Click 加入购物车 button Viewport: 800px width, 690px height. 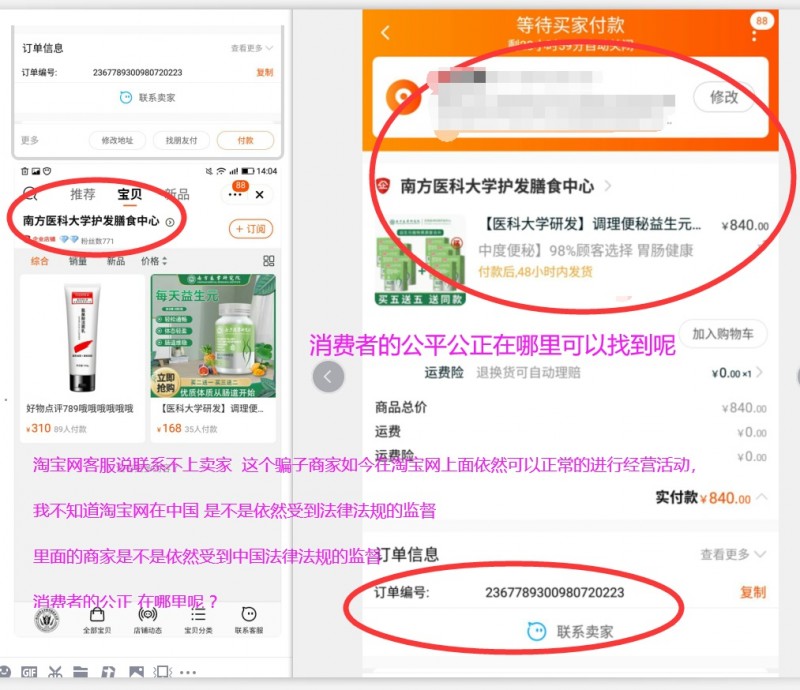click(x=723, y=334)
